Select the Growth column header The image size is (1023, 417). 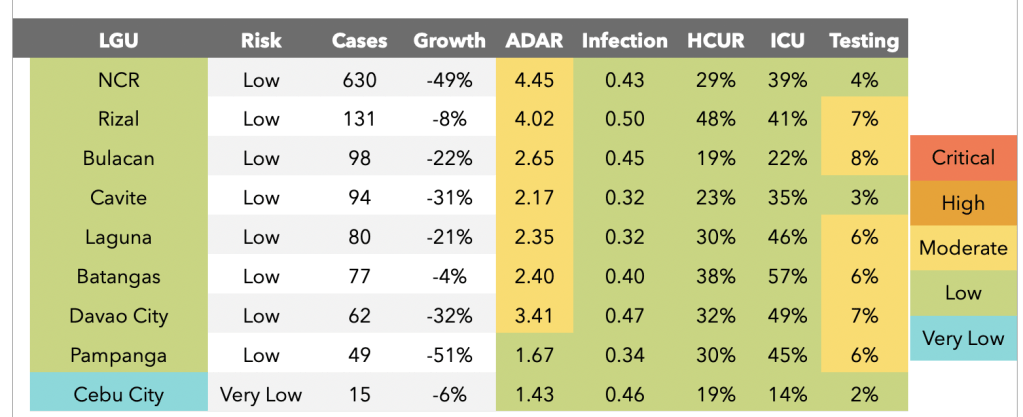point(449,41)
